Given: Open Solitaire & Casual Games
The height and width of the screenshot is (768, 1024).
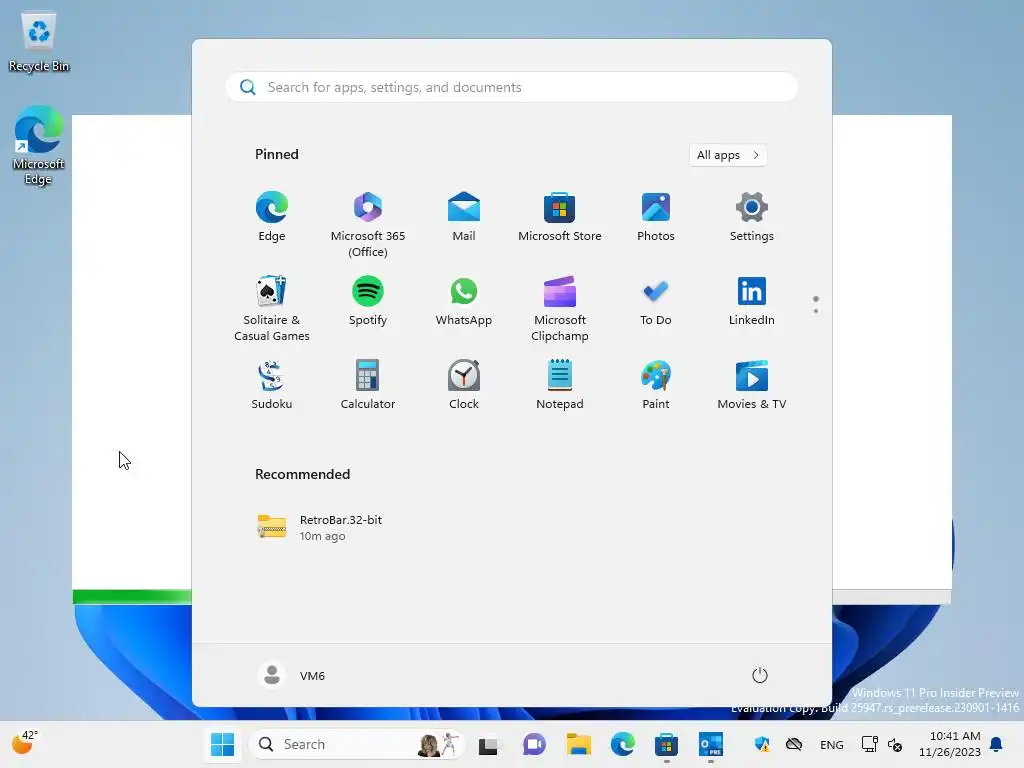Looking at the screenshot, I should 272,309.
